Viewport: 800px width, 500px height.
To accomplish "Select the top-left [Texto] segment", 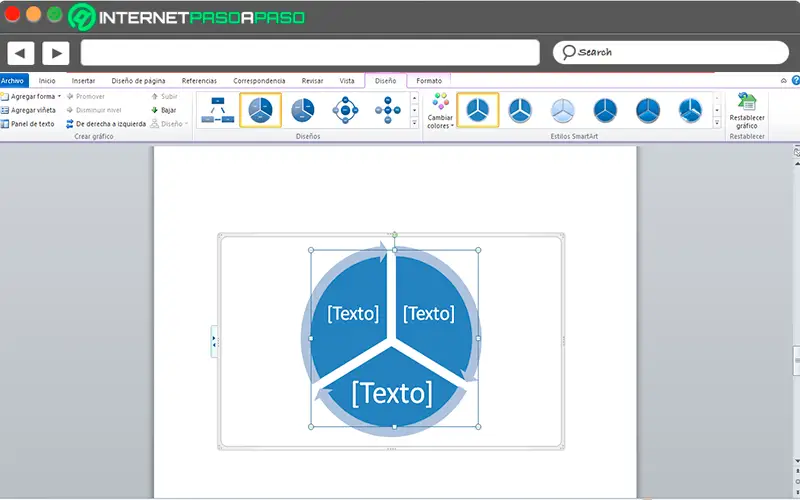I will [353, 313].
